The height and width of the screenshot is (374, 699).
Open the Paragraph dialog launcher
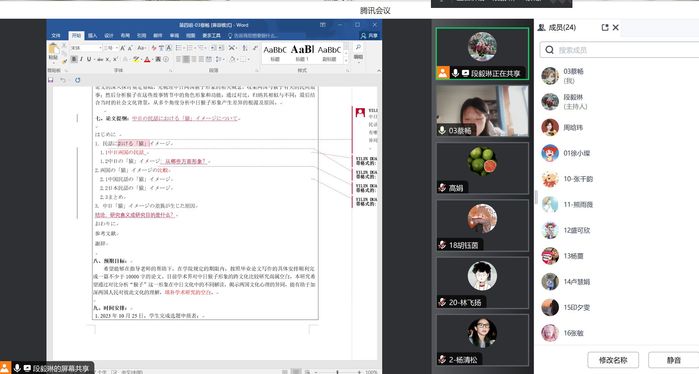click(257, 71)
